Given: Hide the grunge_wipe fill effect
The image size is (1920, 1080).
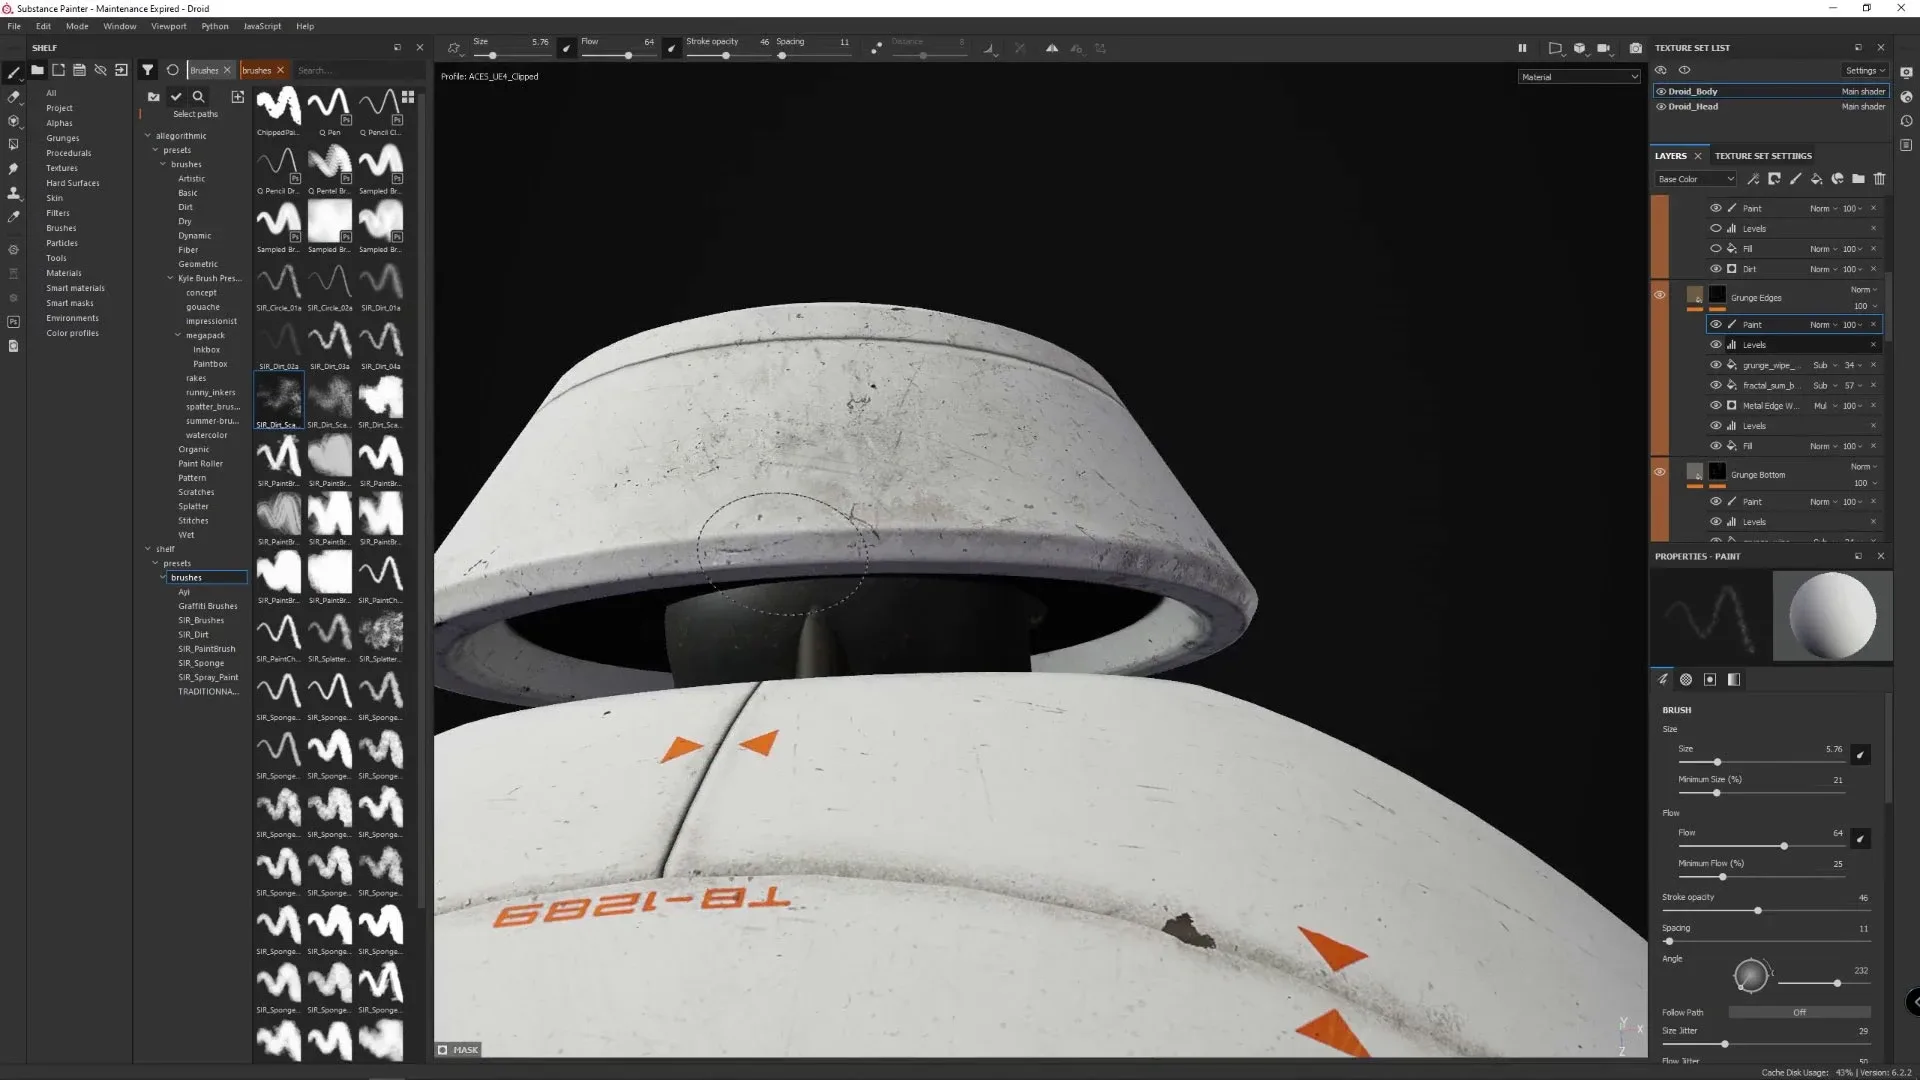Looking at the screenshot, I should pyautogui.click(x=1716, y=365).
